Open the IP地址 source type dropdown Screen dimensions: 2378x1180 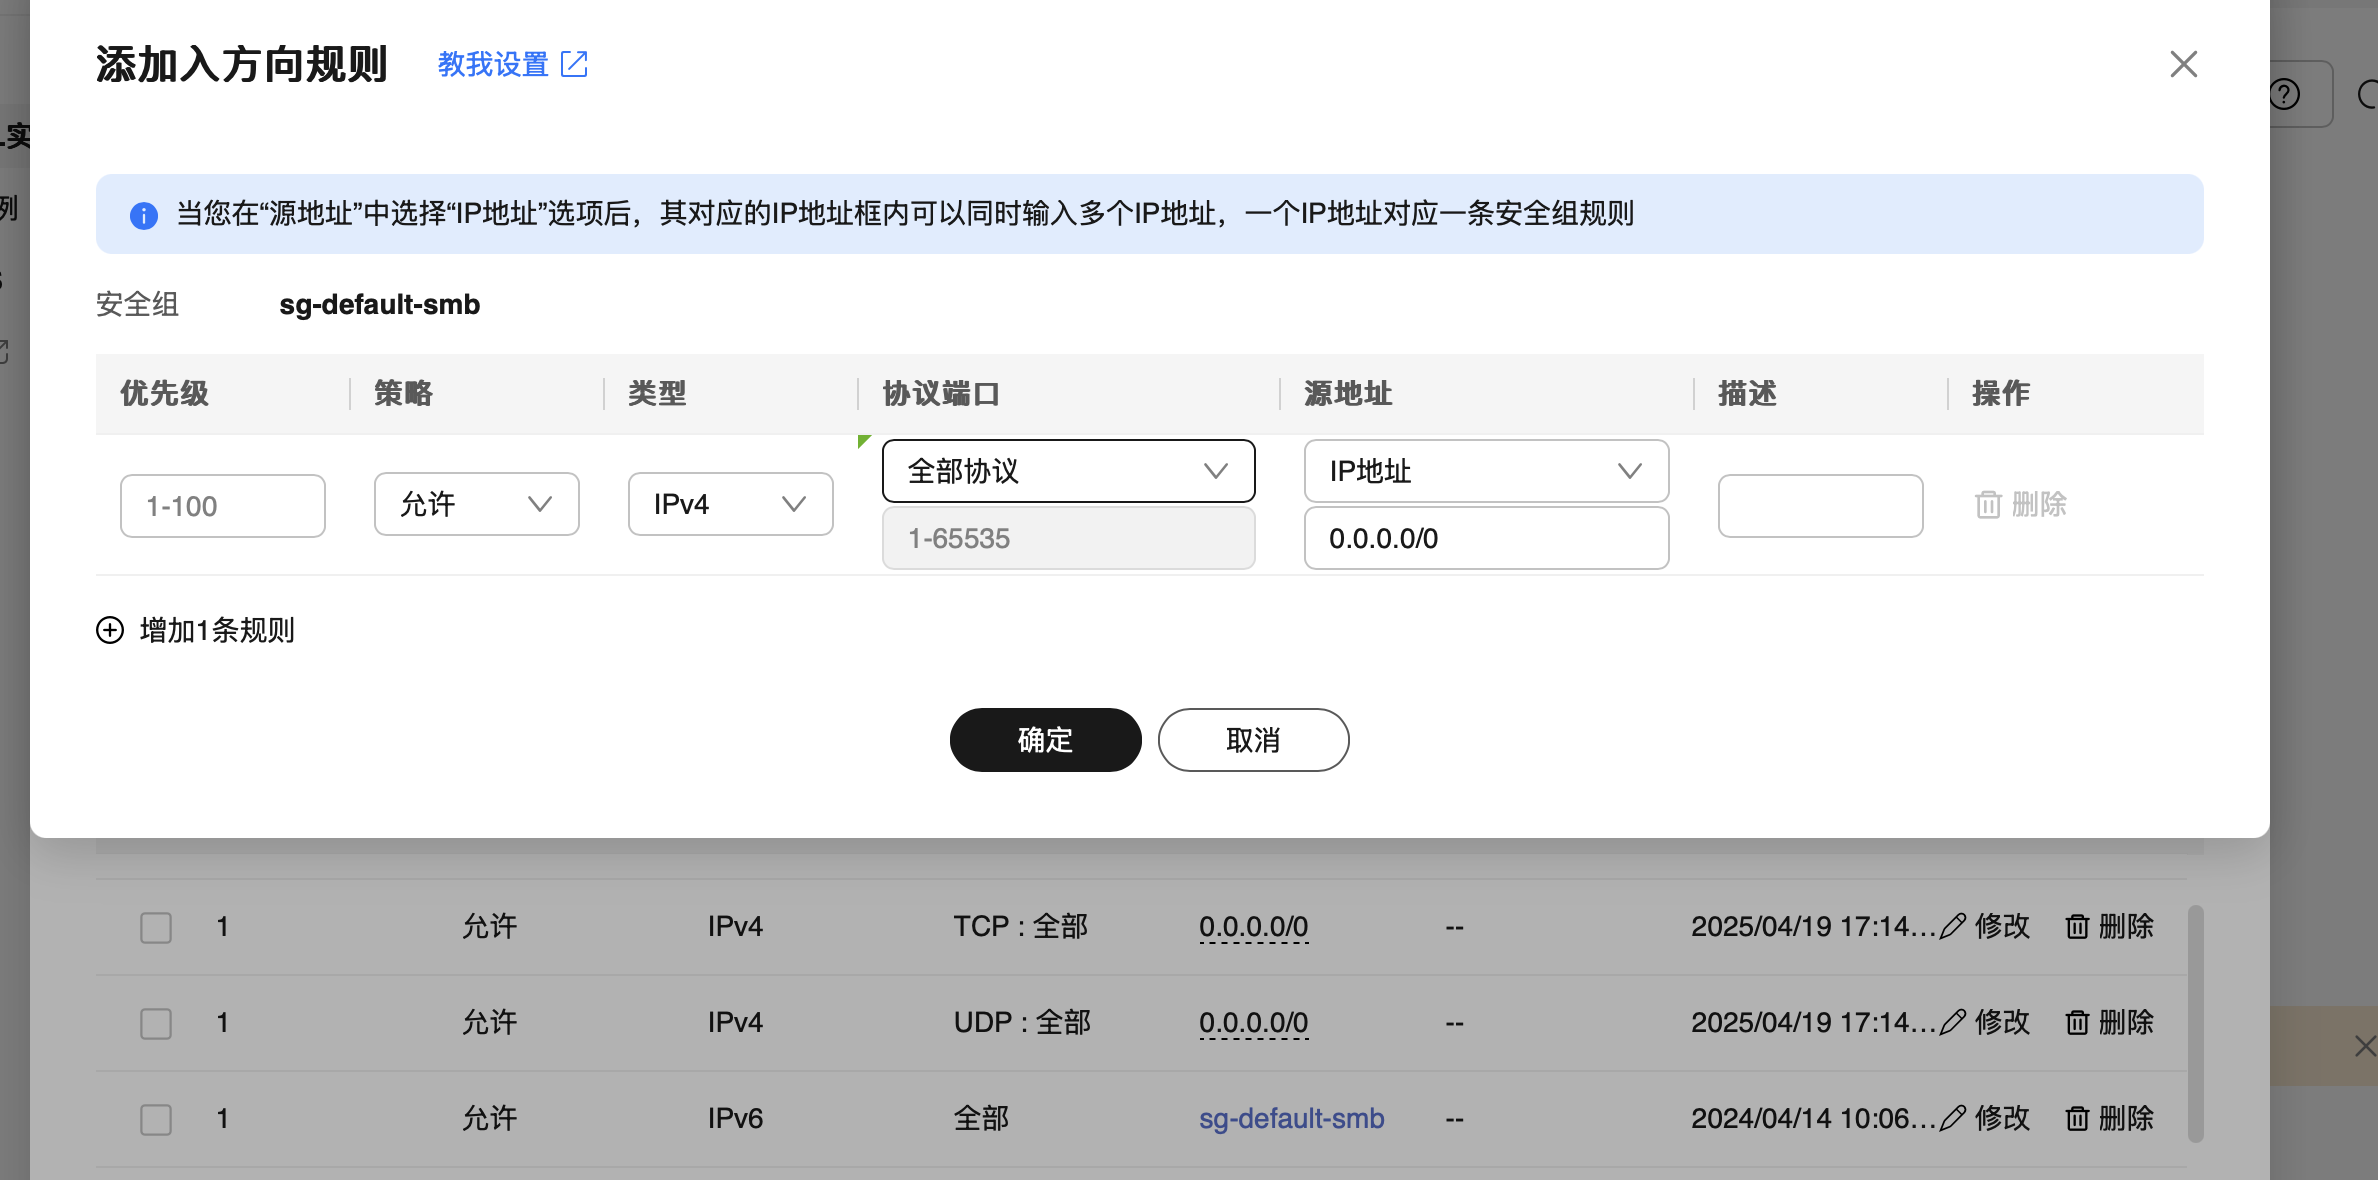pos(1486,471)
